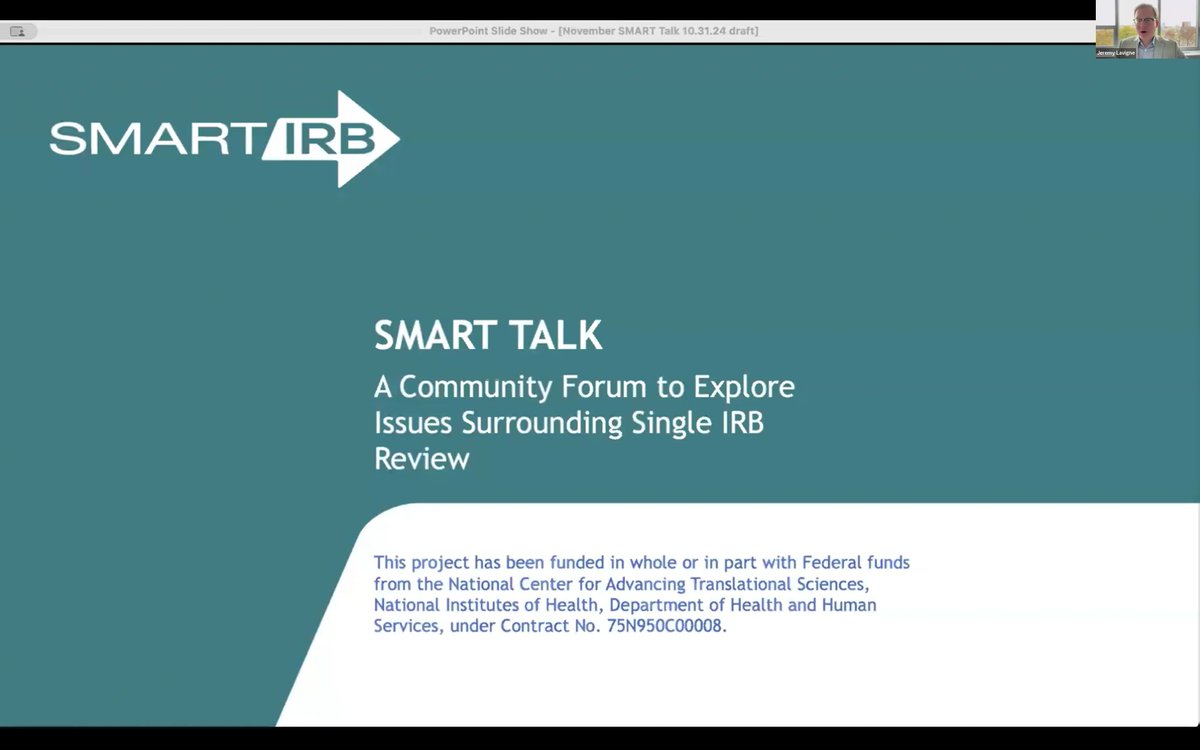Click the SMART IRB arrow logo
The image size is (1200, 750).
click(x=225, y=139)
